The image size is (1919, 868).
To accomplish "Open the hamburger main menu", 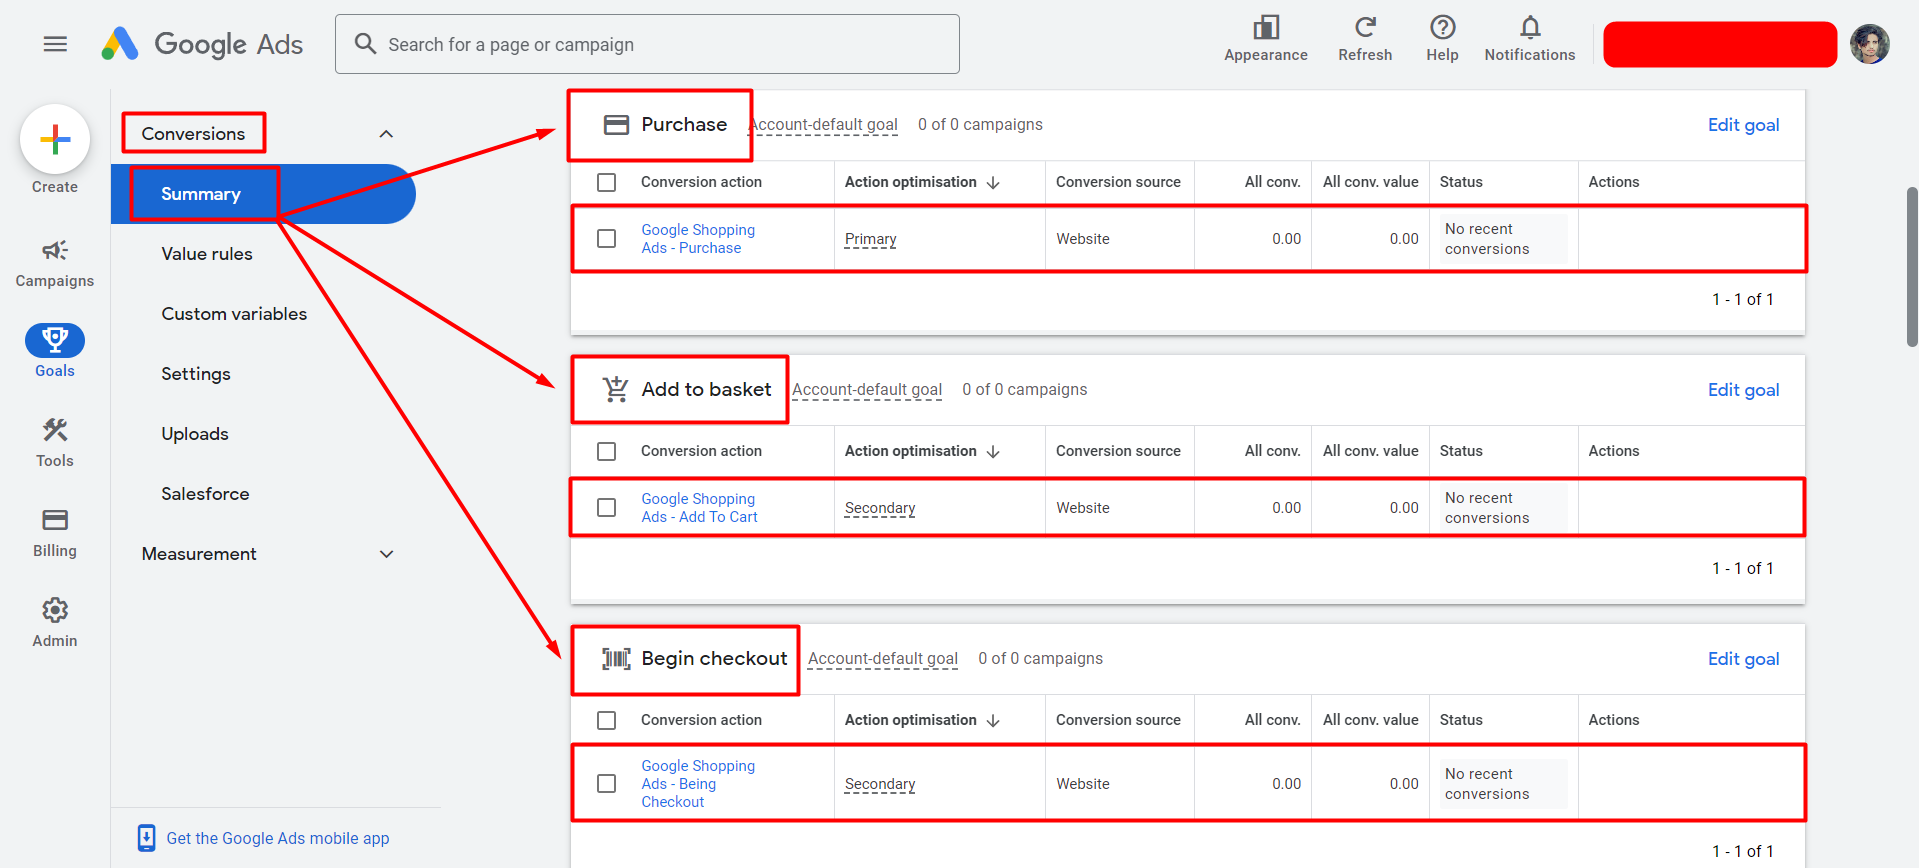I will (x=55, y=44).
